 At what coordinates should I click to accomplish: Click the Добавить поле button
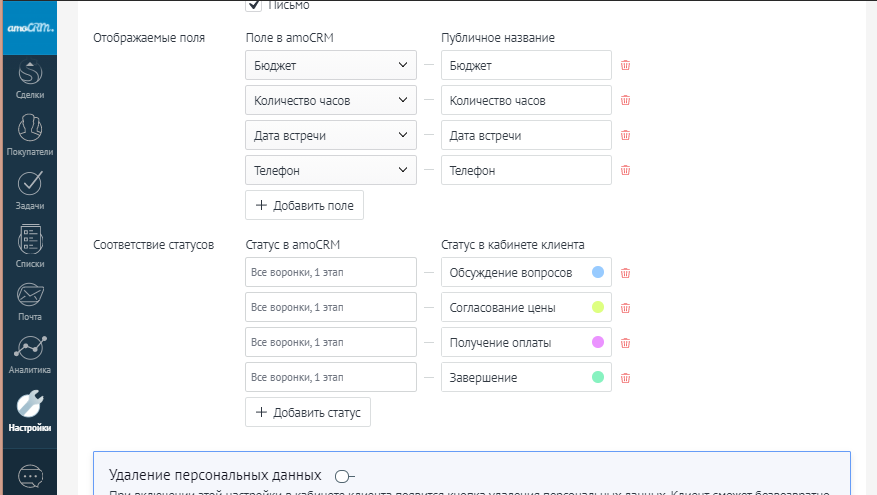(305, 205)
